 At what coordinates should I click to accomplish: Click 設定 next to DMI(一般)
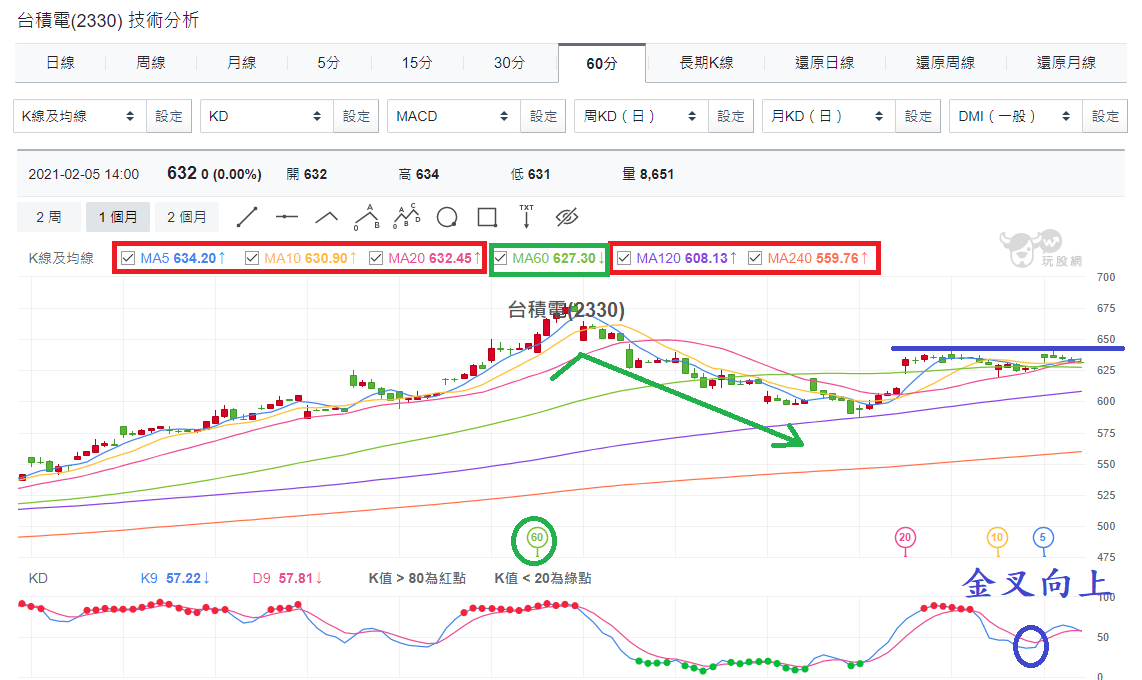[1106, 116]
